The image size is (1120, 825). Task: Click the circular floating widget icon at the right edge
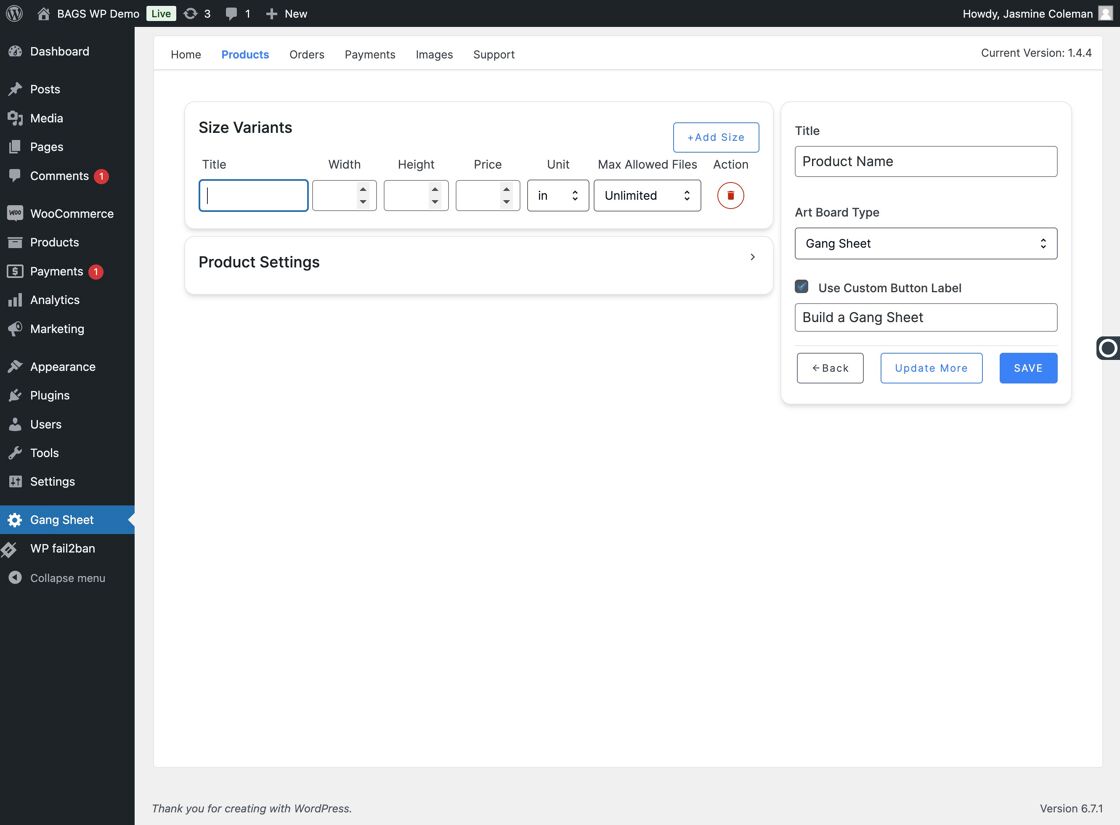coord(1108,348)
